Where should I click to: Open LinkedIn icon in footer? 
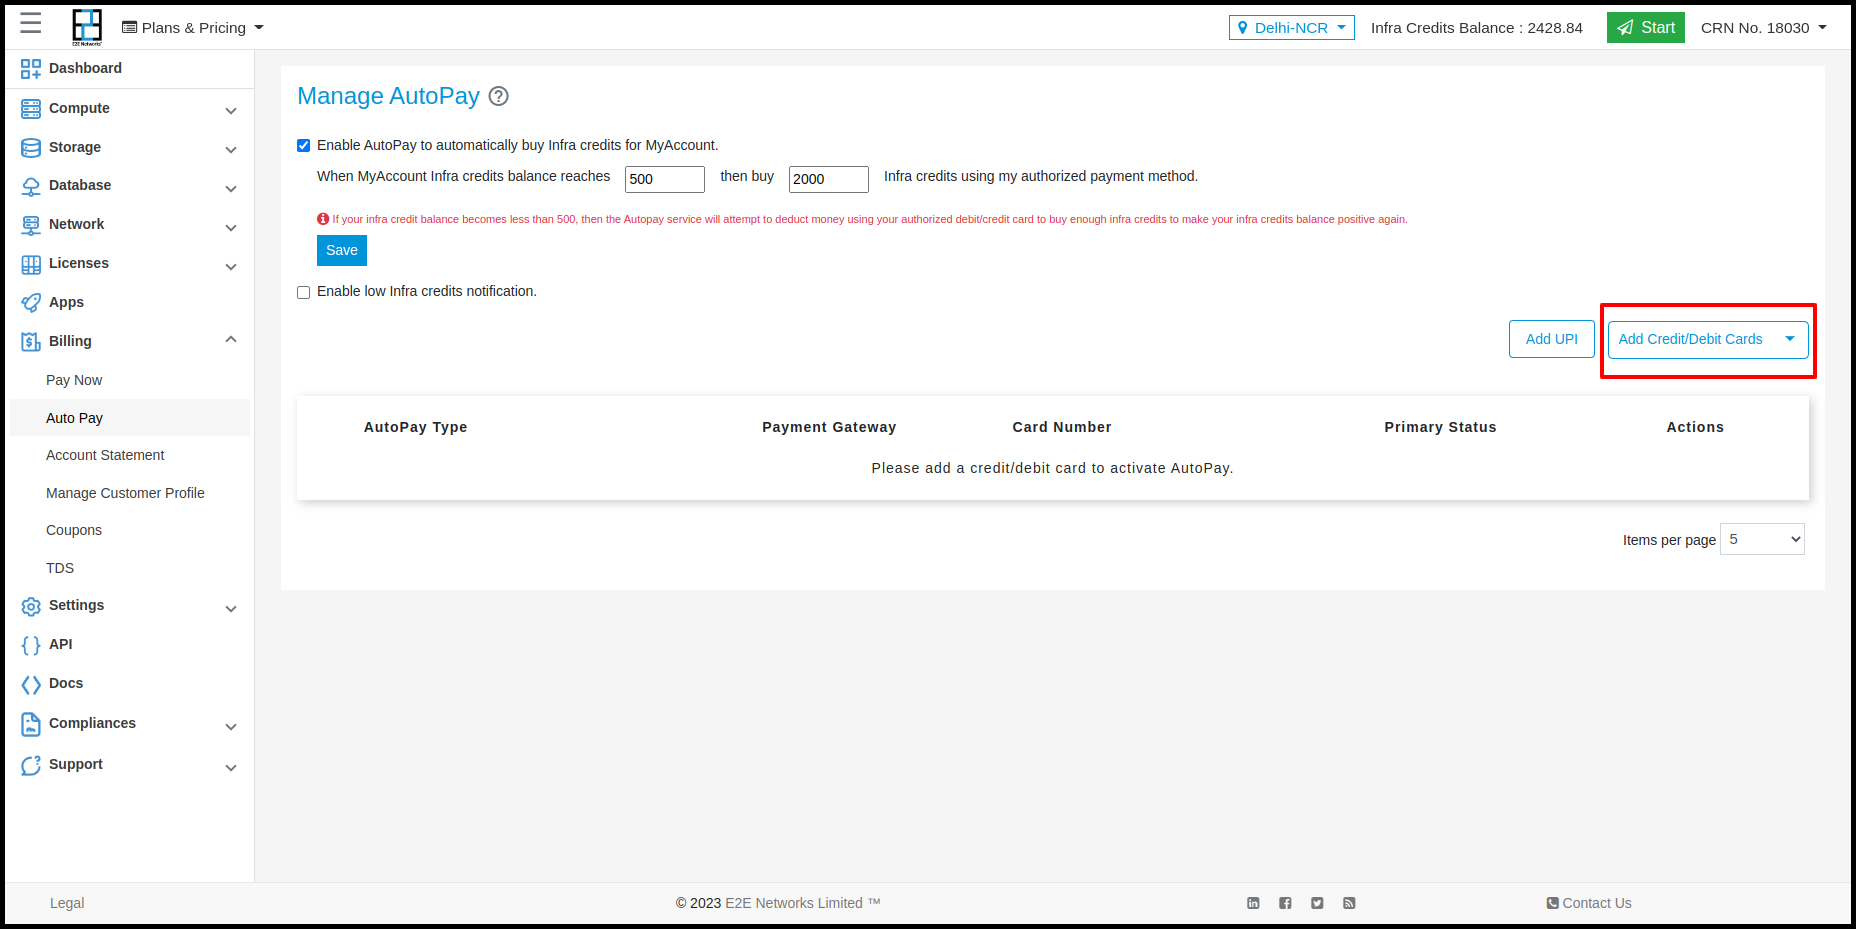1253,903
